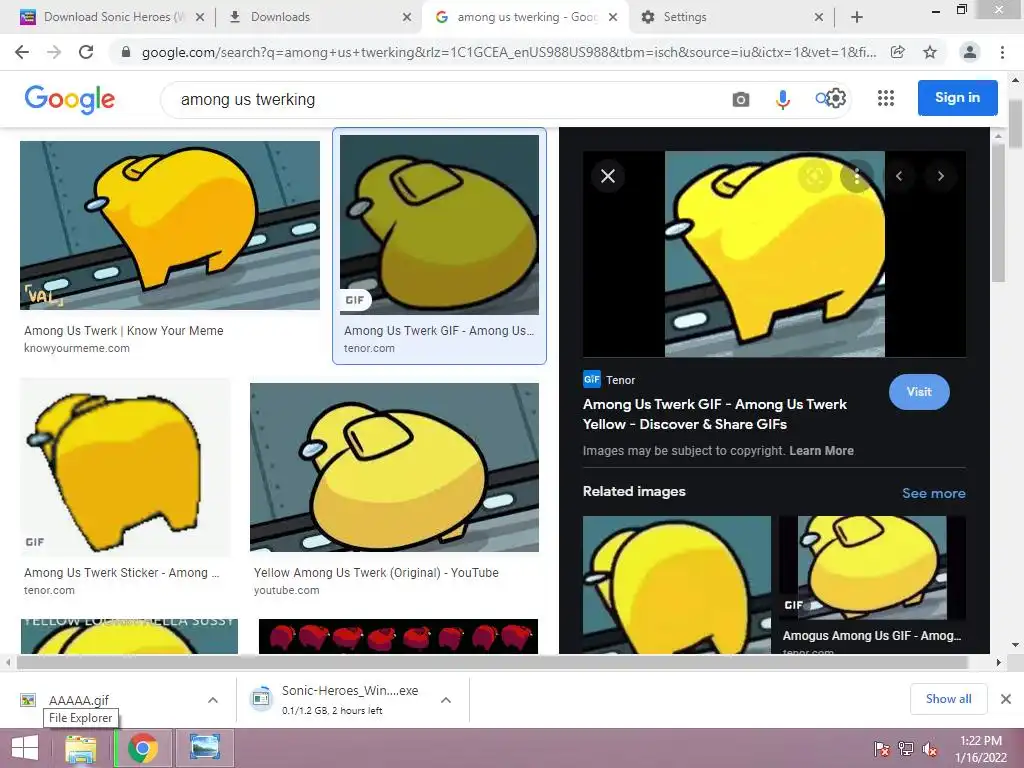Open File Explorer from the taskbar
This screenshot has width=1024, height=768.
tap(81, 748)
